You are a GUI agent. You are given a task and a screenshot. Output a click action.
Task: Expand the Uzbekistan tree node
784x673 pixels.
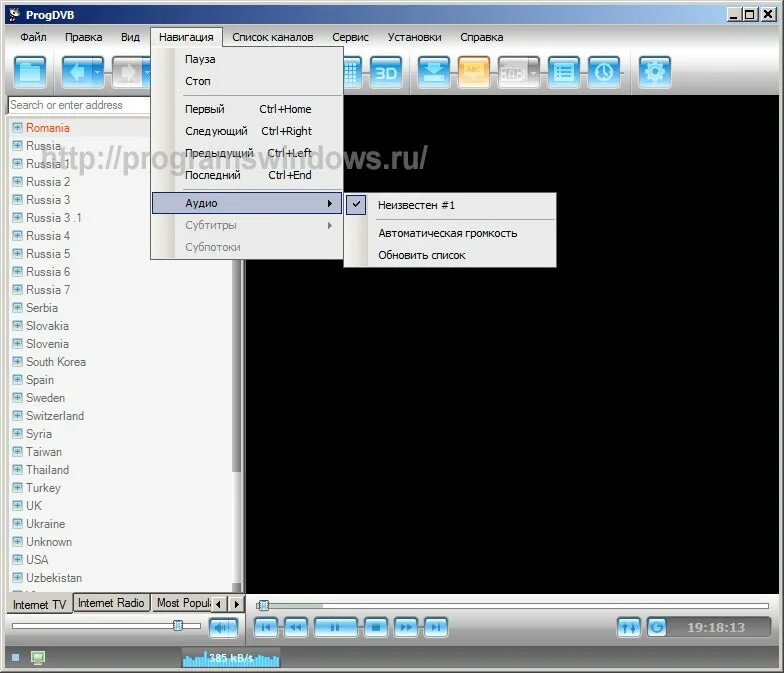click(17, 578)
